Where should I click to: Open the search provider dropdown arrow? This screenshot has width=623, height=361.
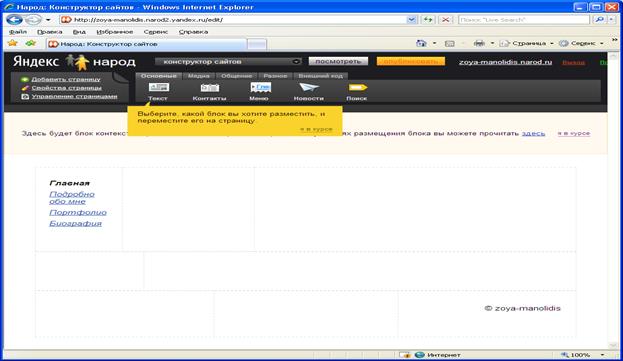coord(611,19)
